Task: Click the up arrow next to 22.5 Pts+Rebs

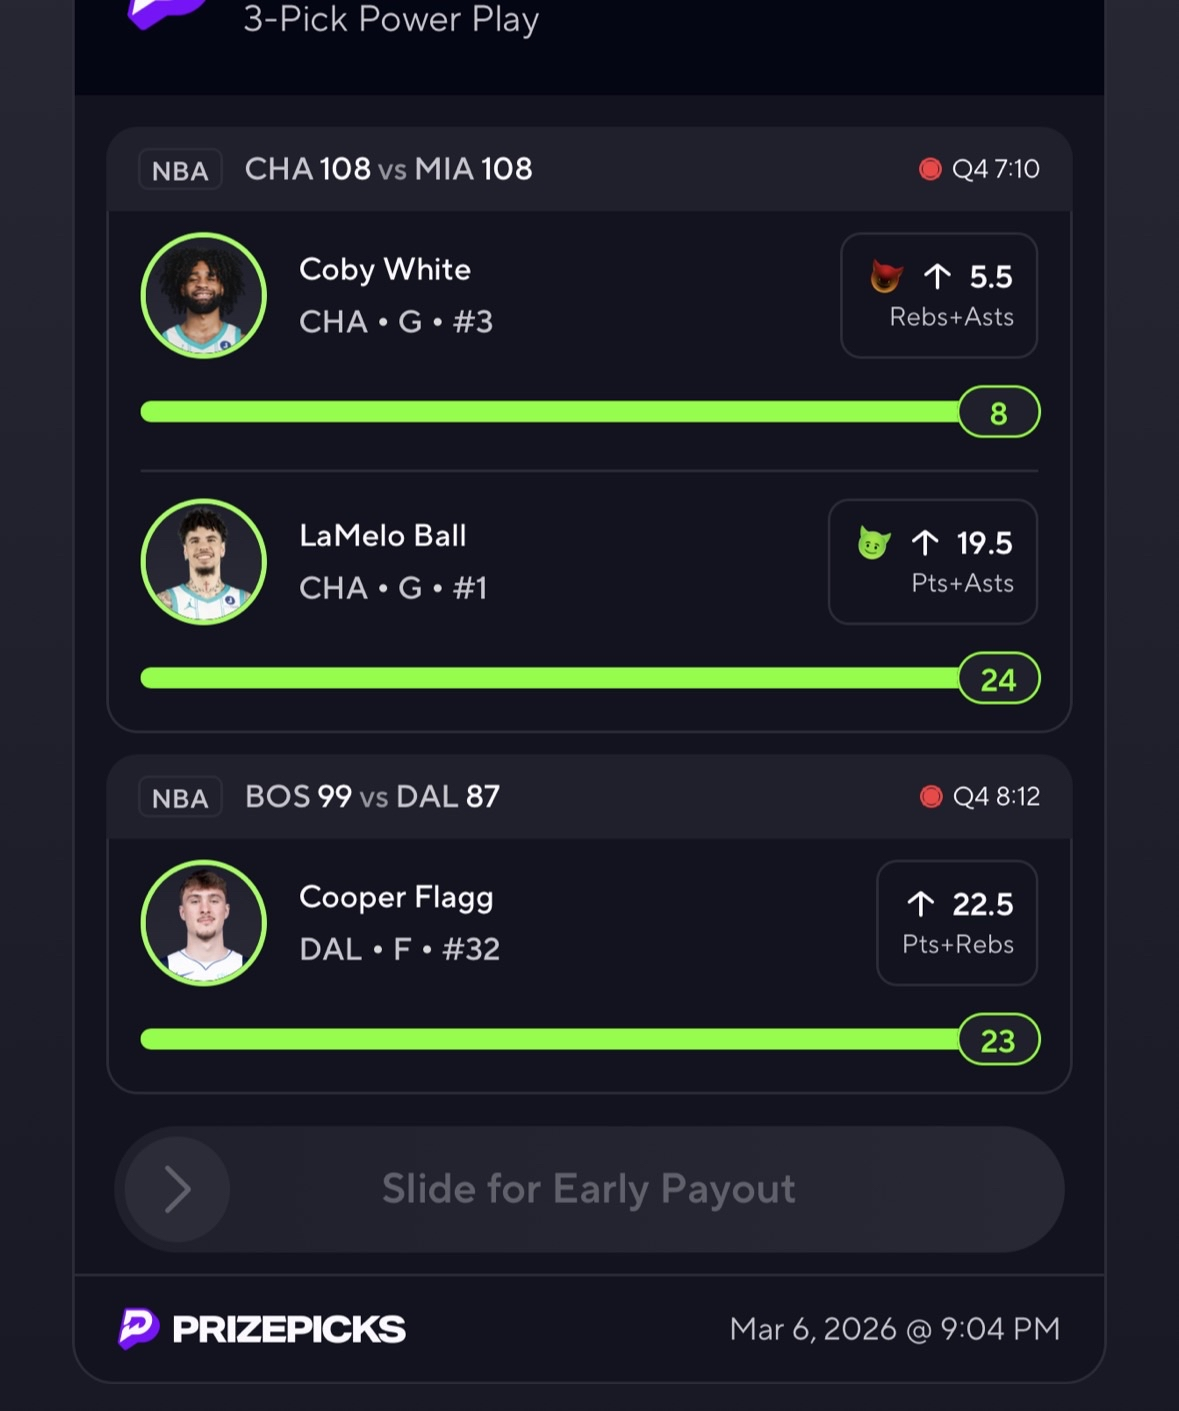Action: [921, 904]
